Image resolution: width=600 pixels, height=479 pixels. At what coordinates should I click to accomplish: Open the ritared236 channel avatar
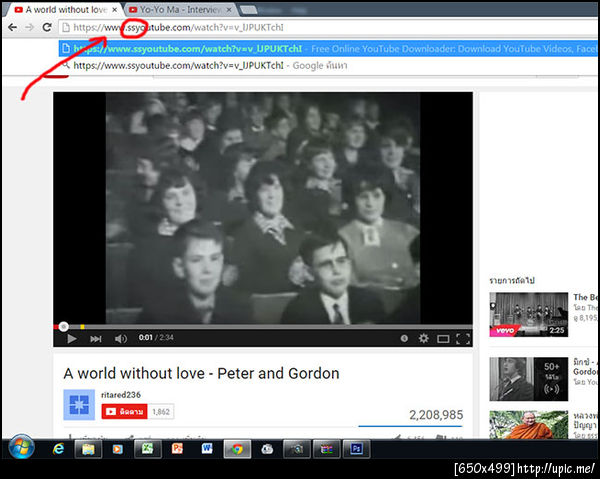pos(79,404)
